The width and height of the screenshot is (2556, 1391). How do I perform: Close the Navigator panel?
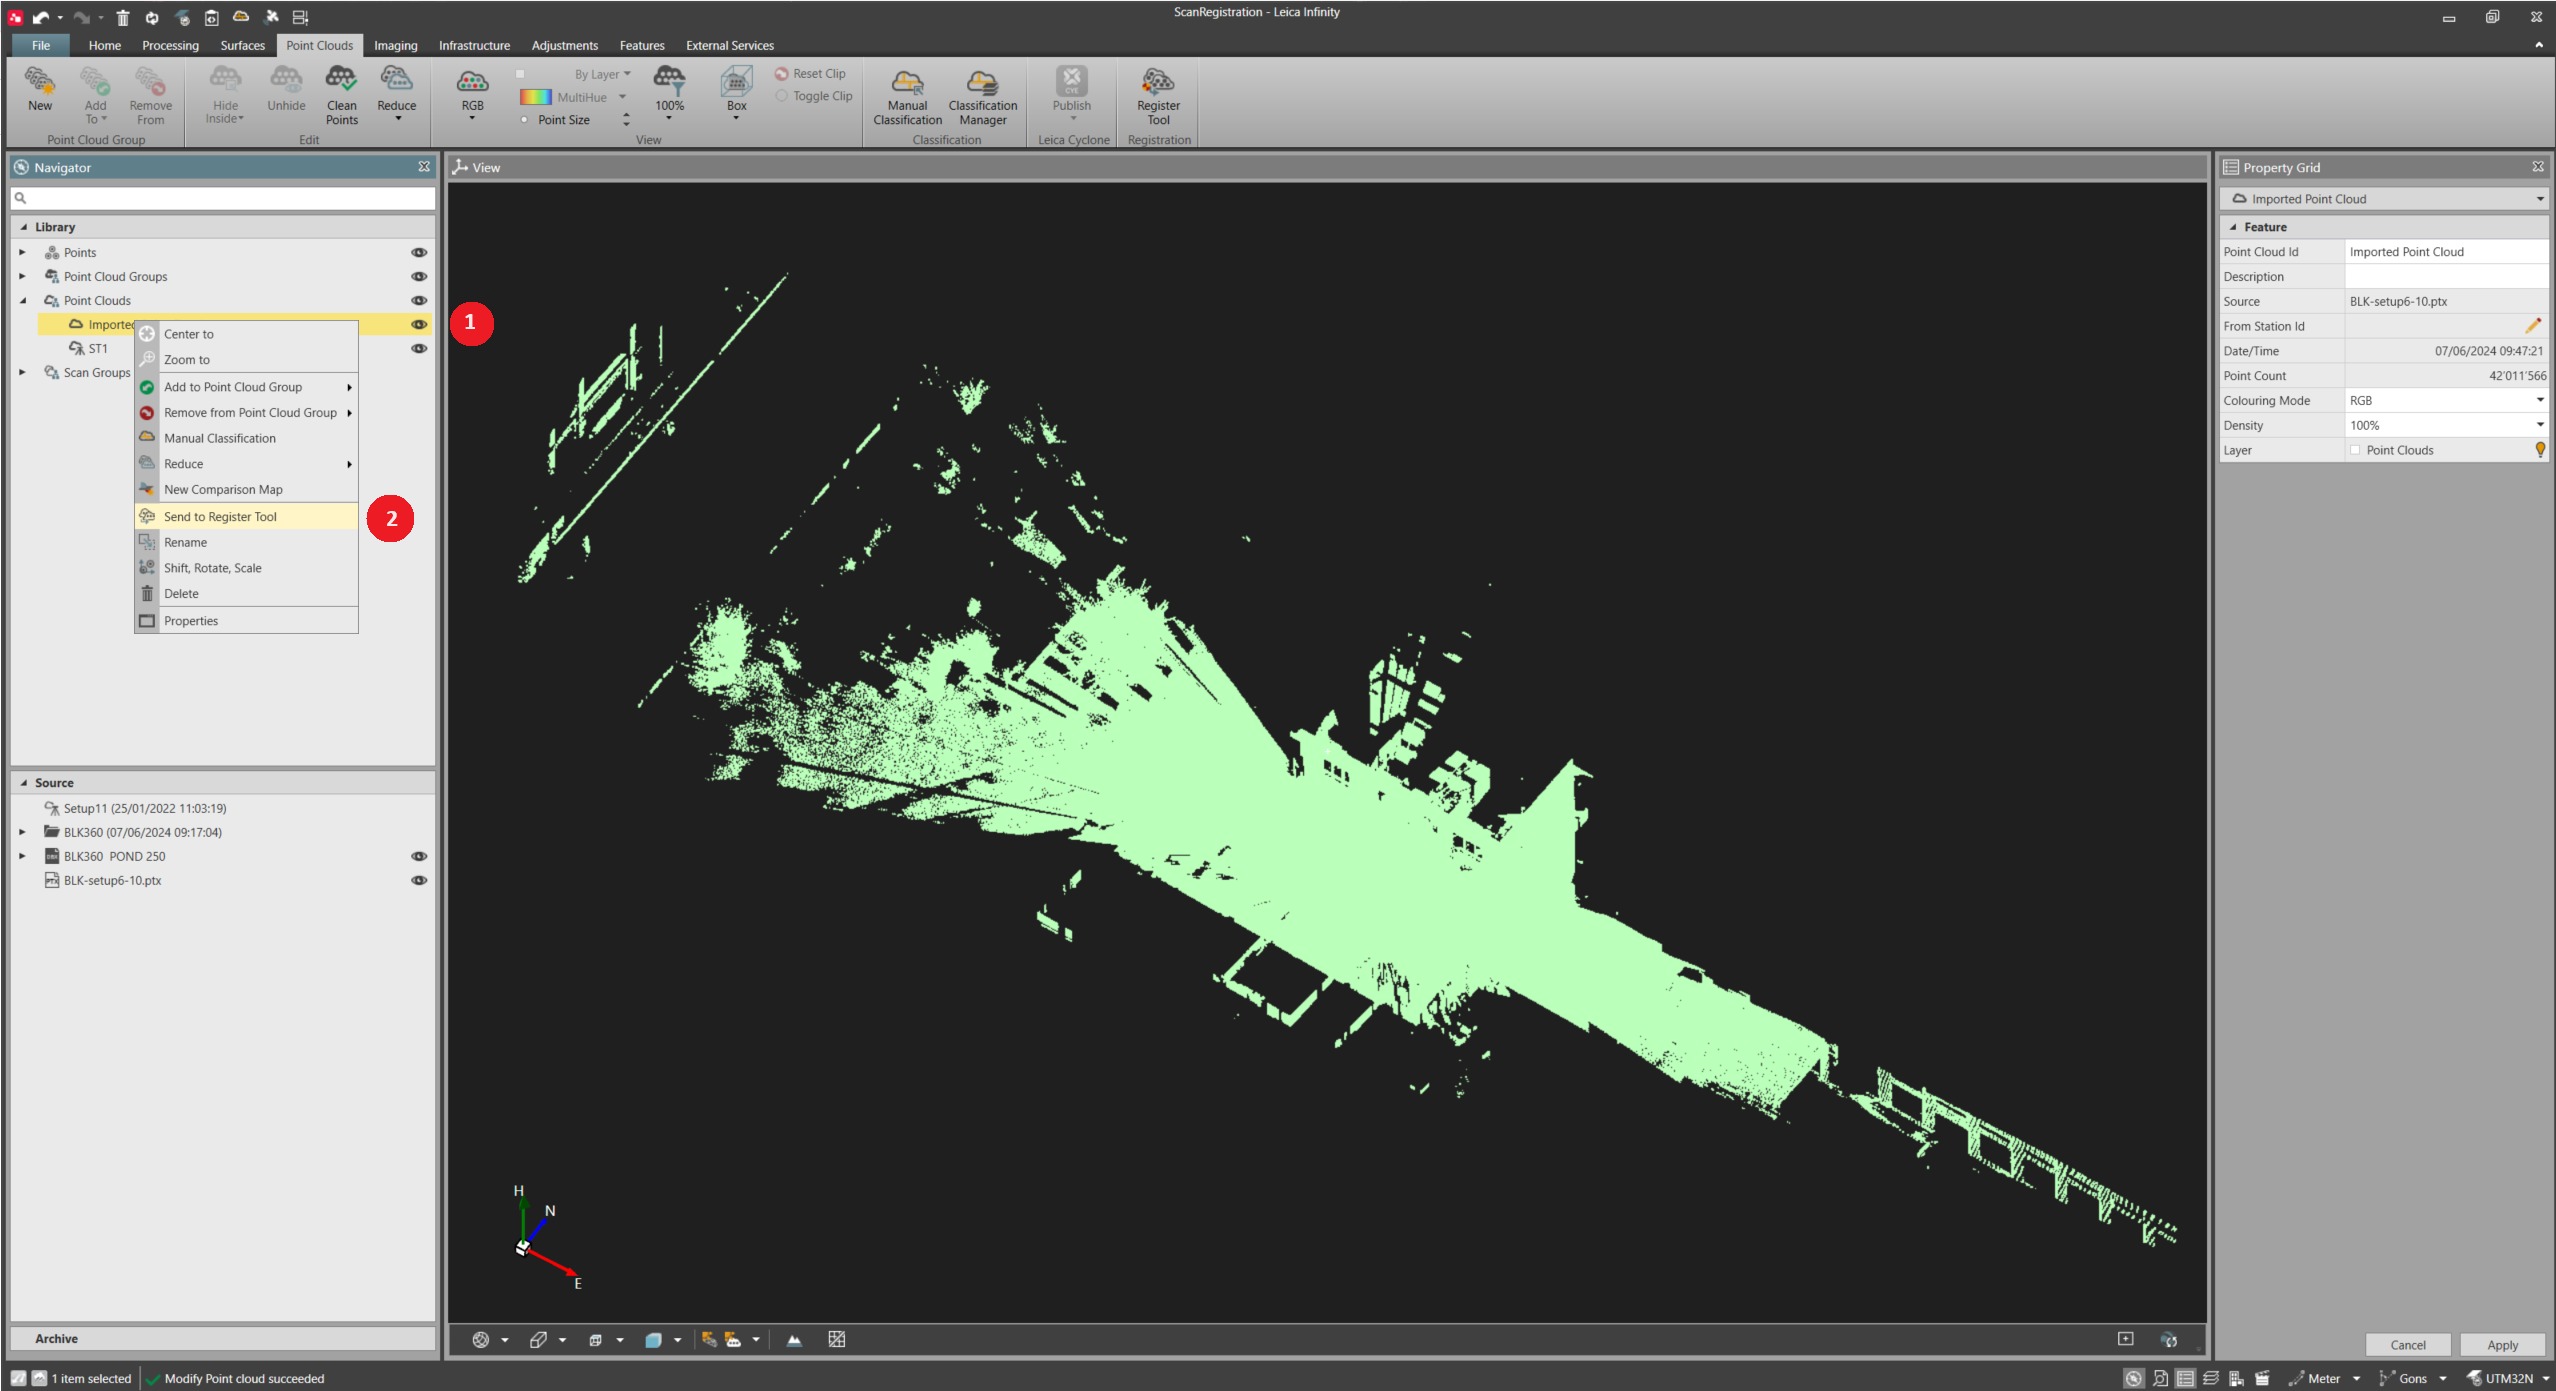pos(424,167)
